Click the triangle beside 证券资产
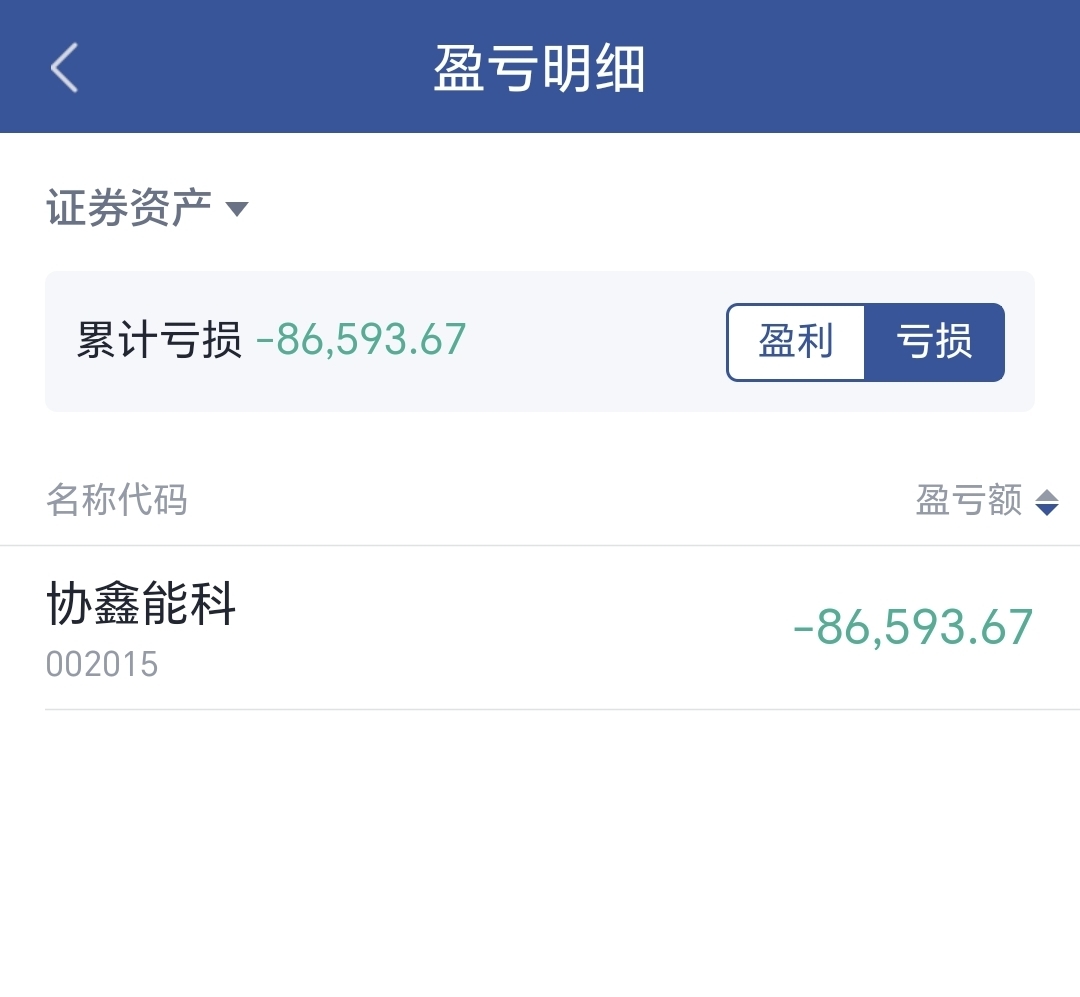 tap(237, 209)
